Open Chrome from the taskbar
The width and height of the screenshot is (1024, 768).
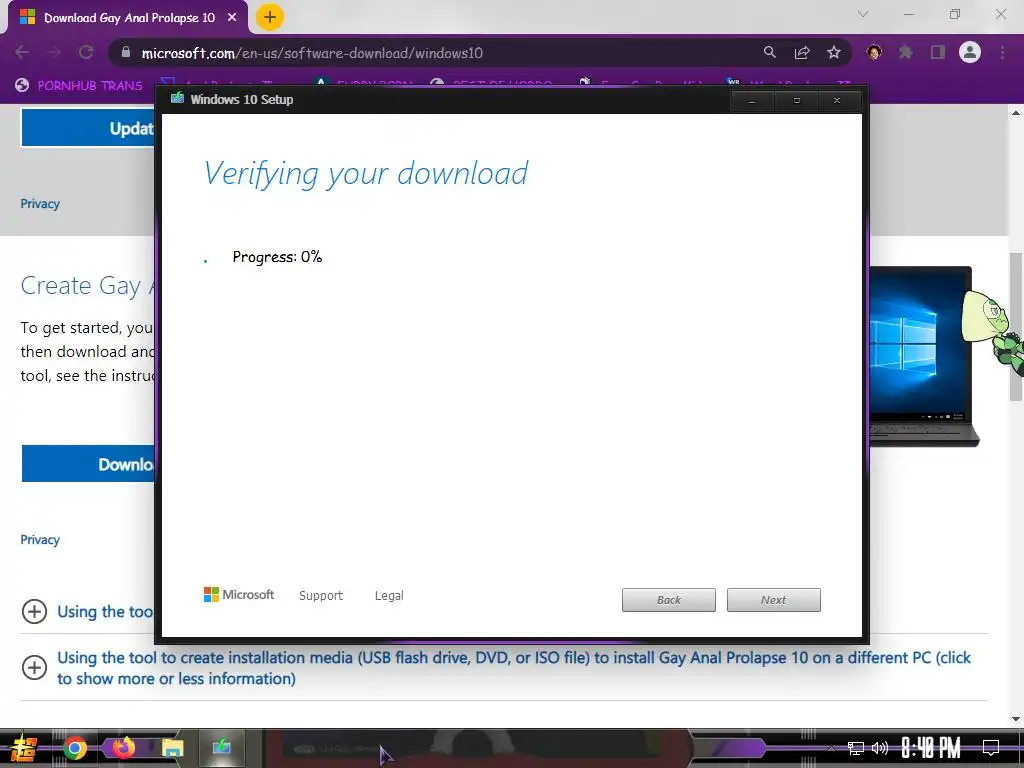pyautogui.click(x=74, y=748)
